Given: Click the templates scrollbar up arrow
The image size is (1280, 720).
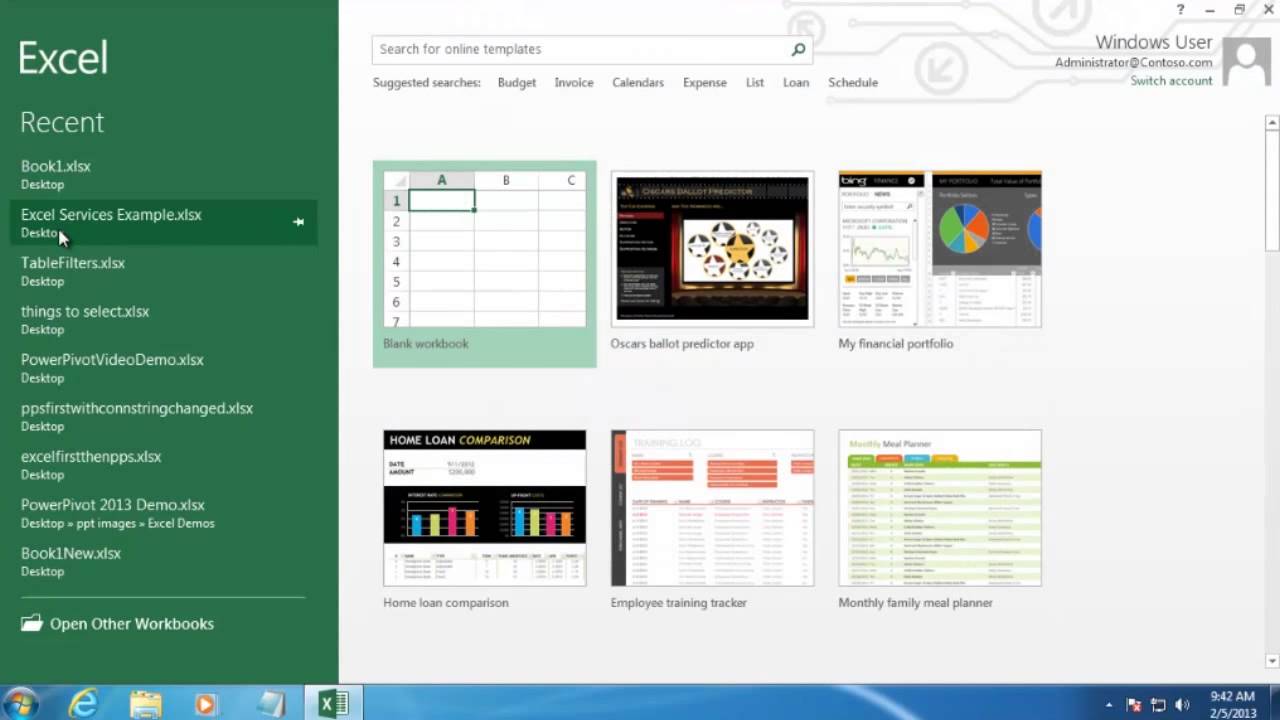Looking at the screenshot, I should (x=1272, y=123).
